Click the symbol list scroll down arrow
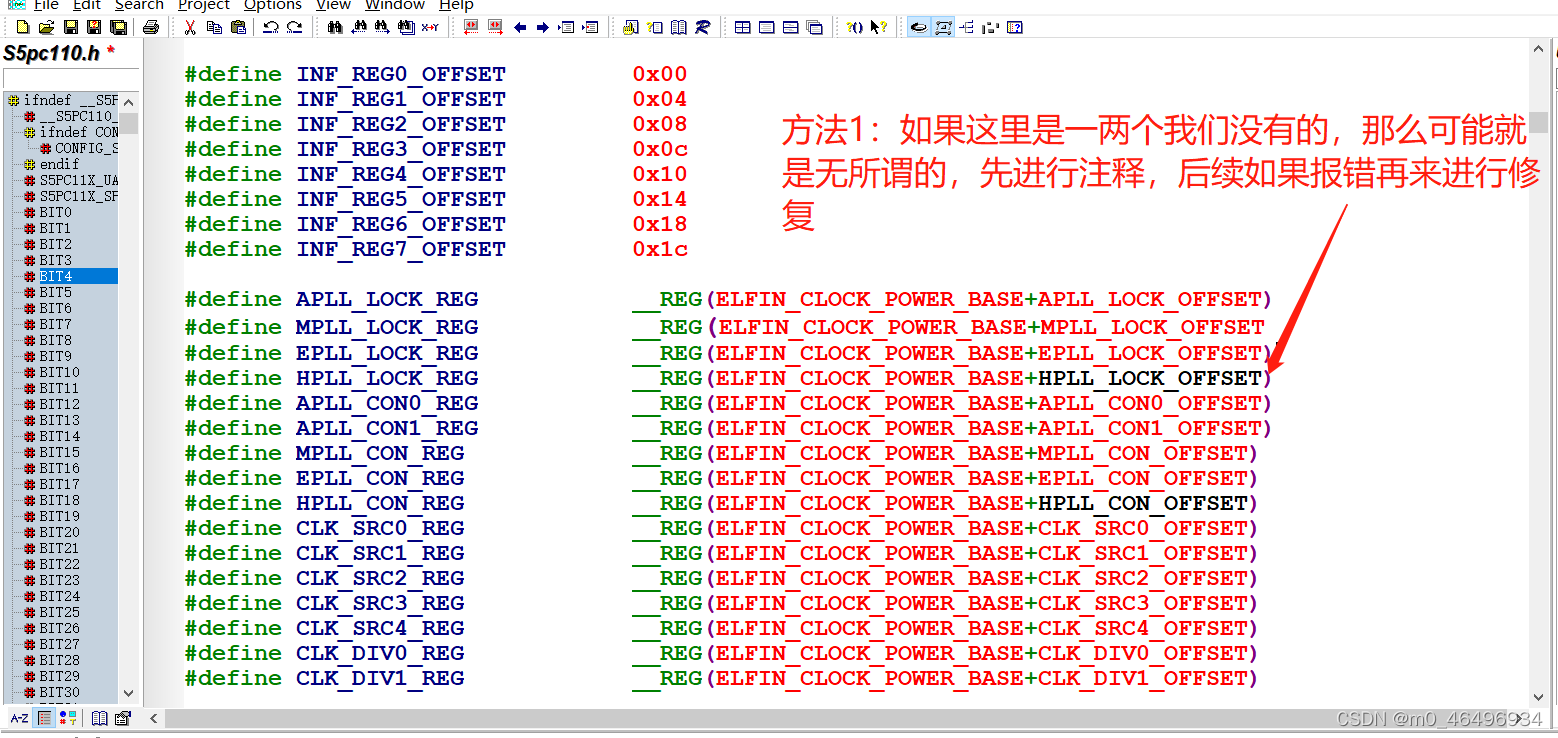The width and height of the screenshot is (1558, 738). 128,692
